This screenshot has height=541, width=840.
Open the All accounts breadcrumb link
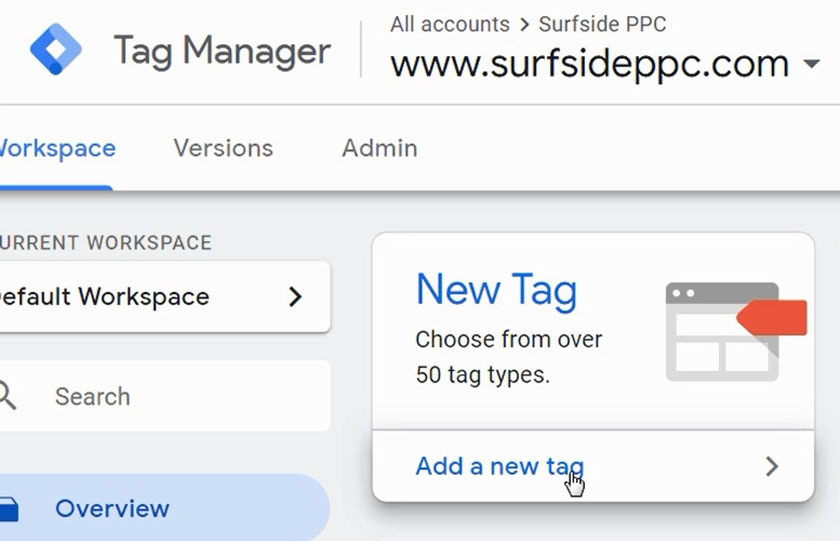coord(449,23)
